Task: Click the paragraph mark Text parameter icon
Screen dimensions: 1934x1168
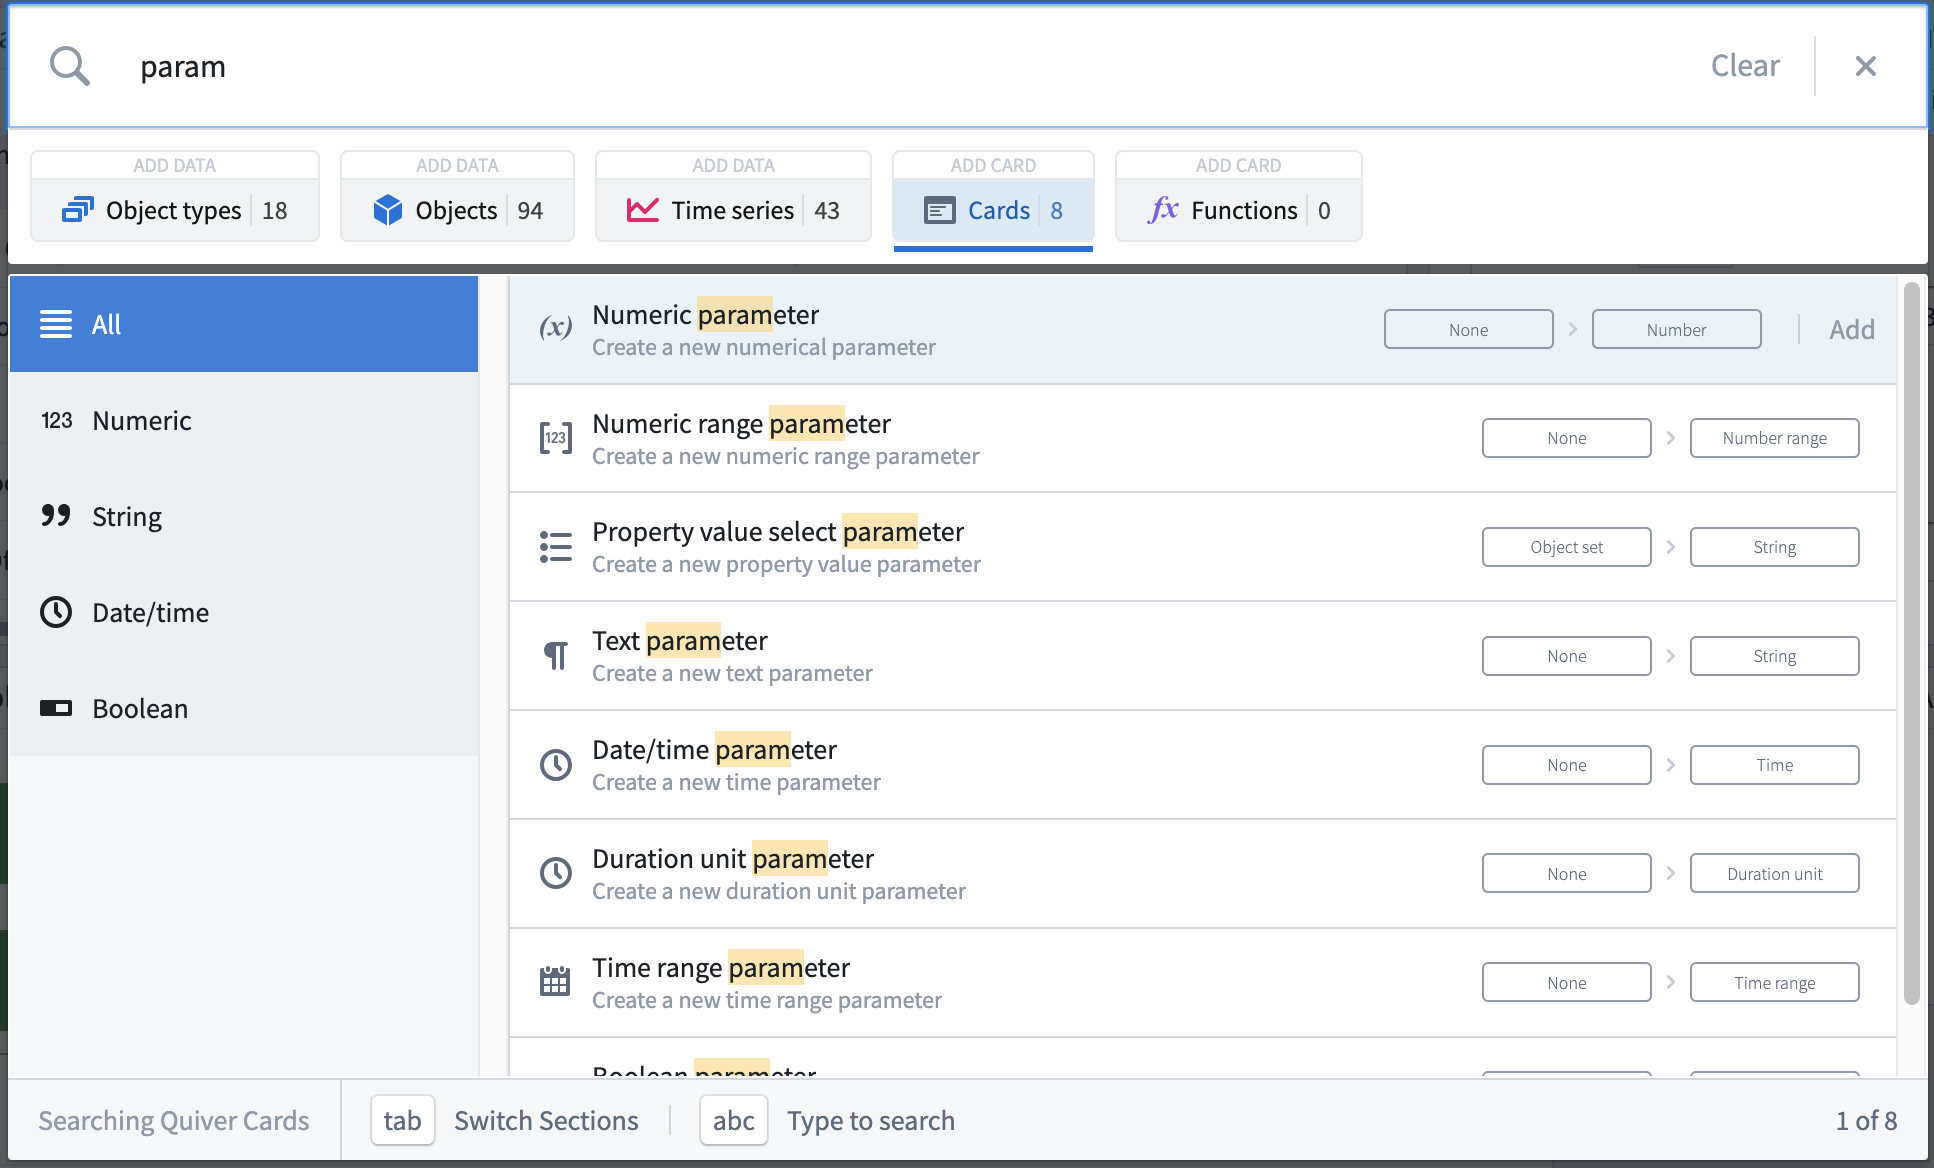Action: pos(556,656)
